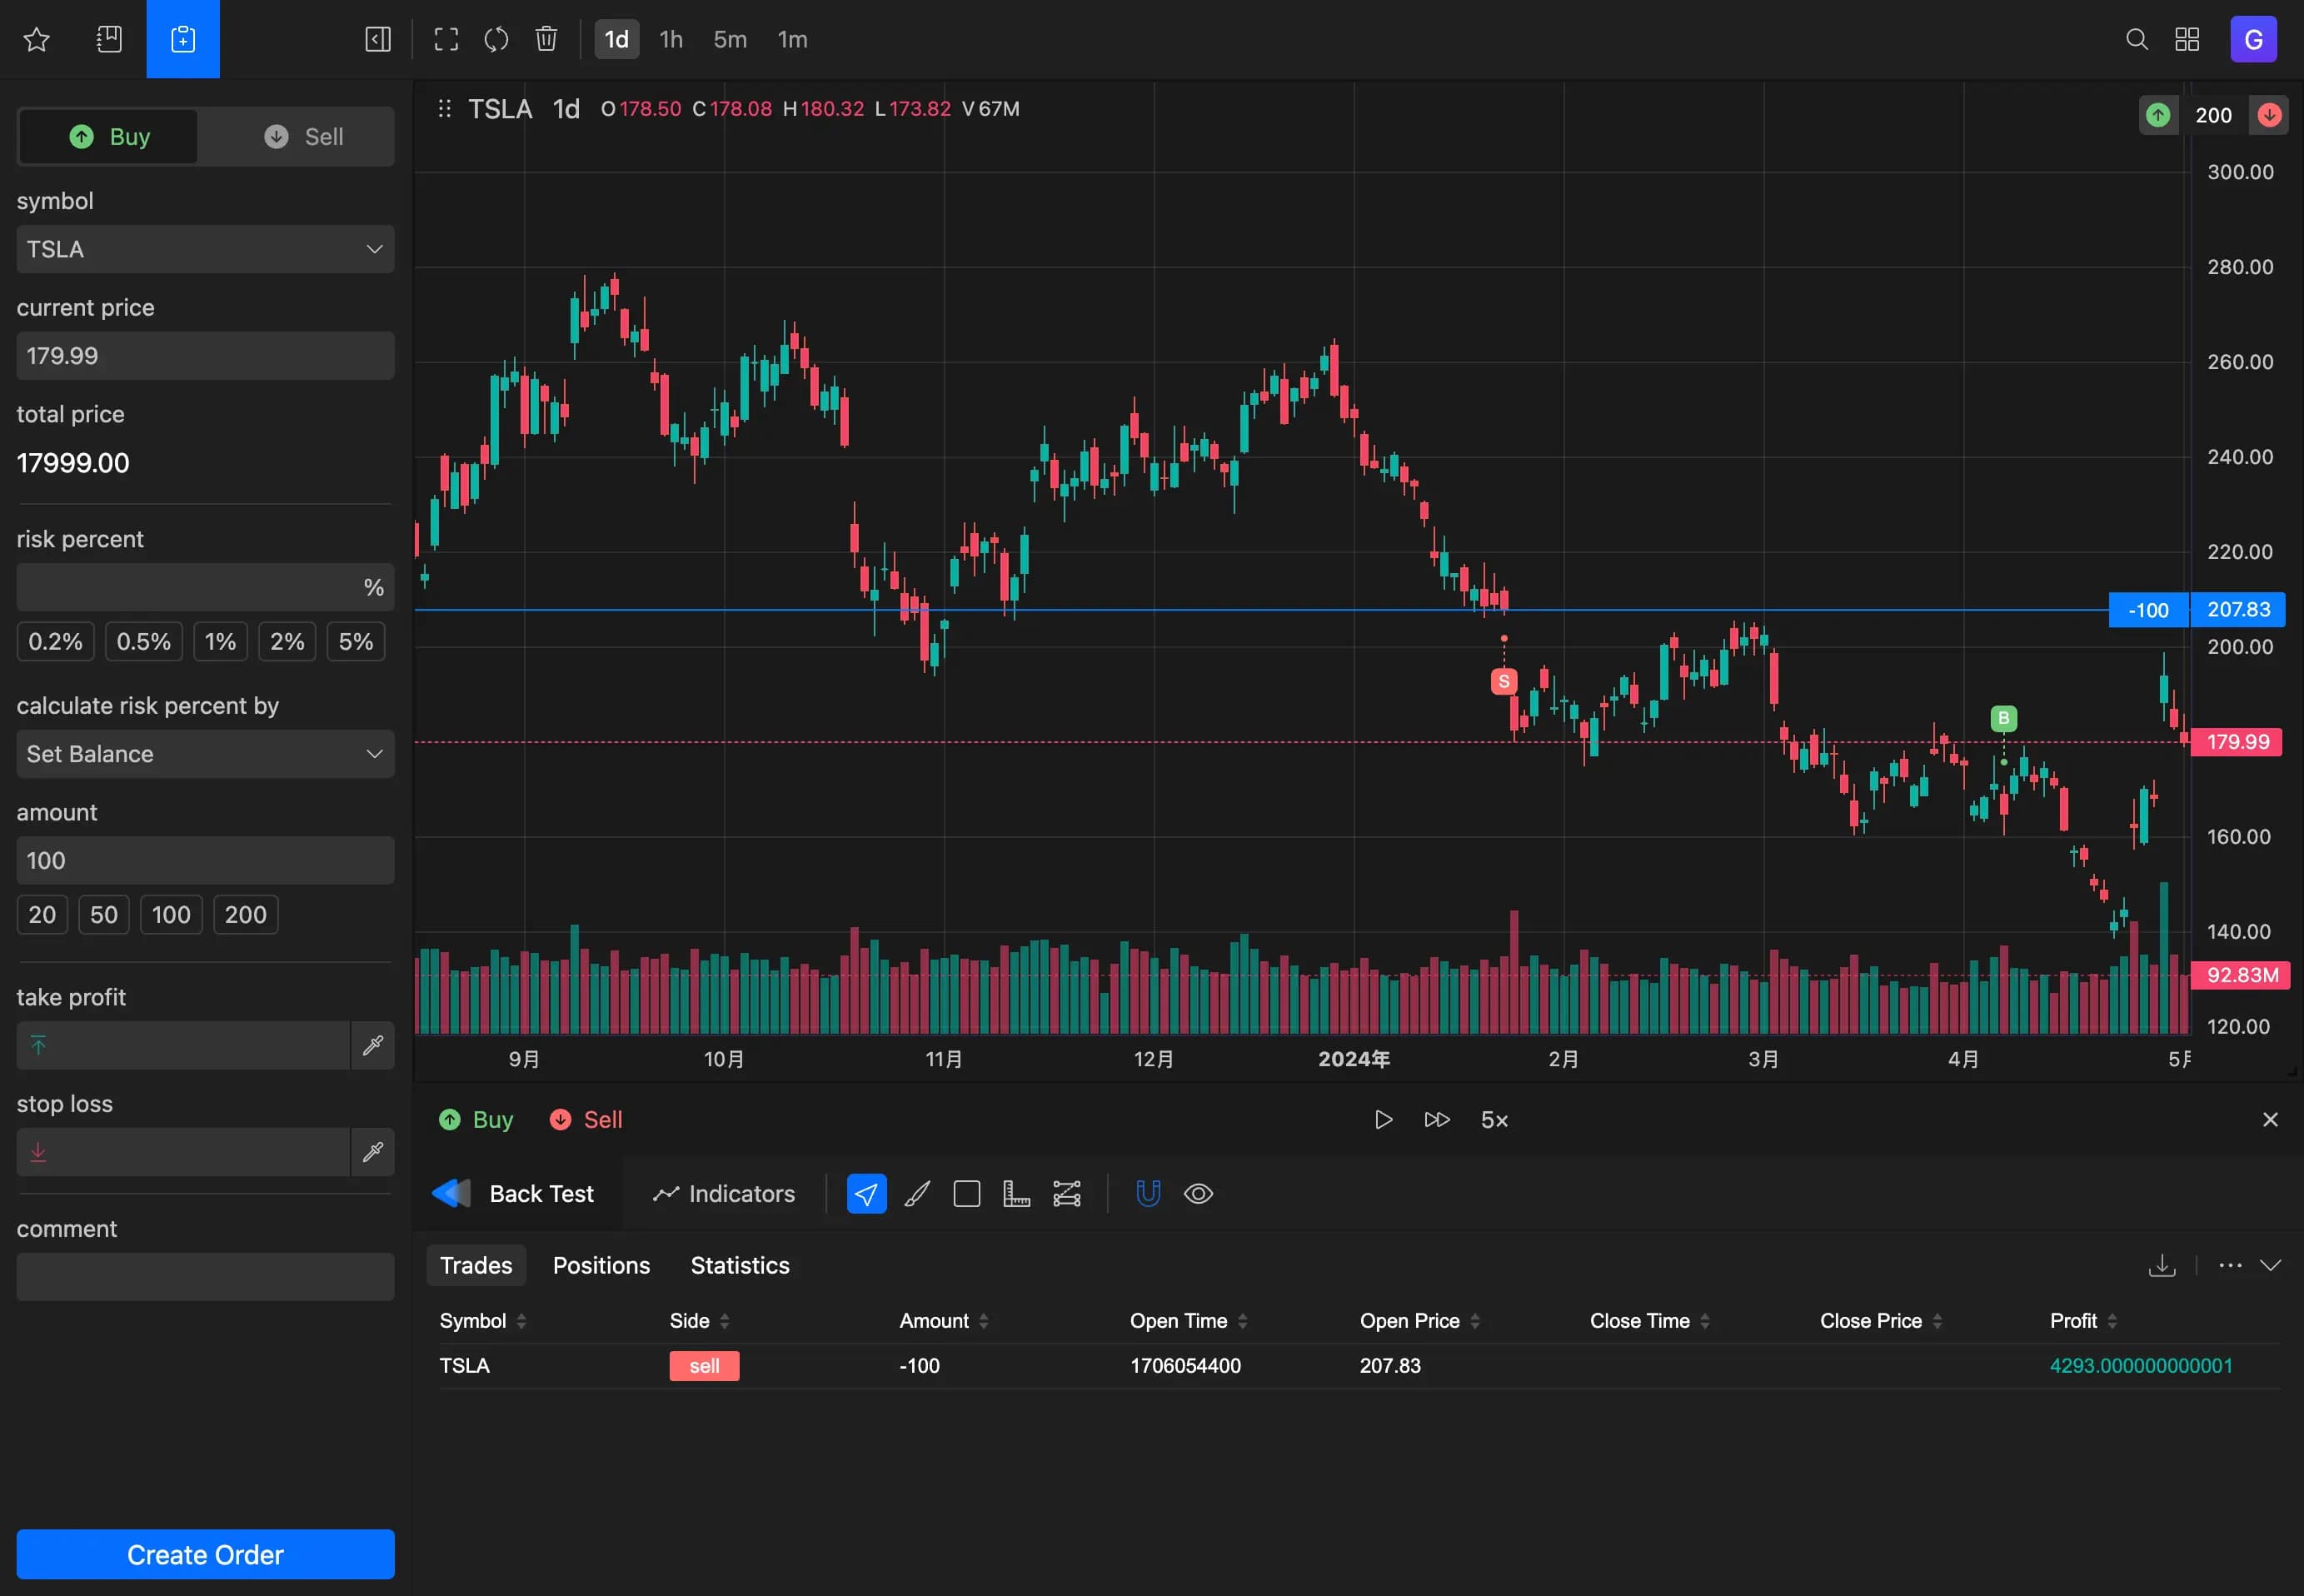Click the green B buy marker on chart
The width and height of the screenshot is (2304, 1596).
pyautogui.click(x=2003, y=718)
